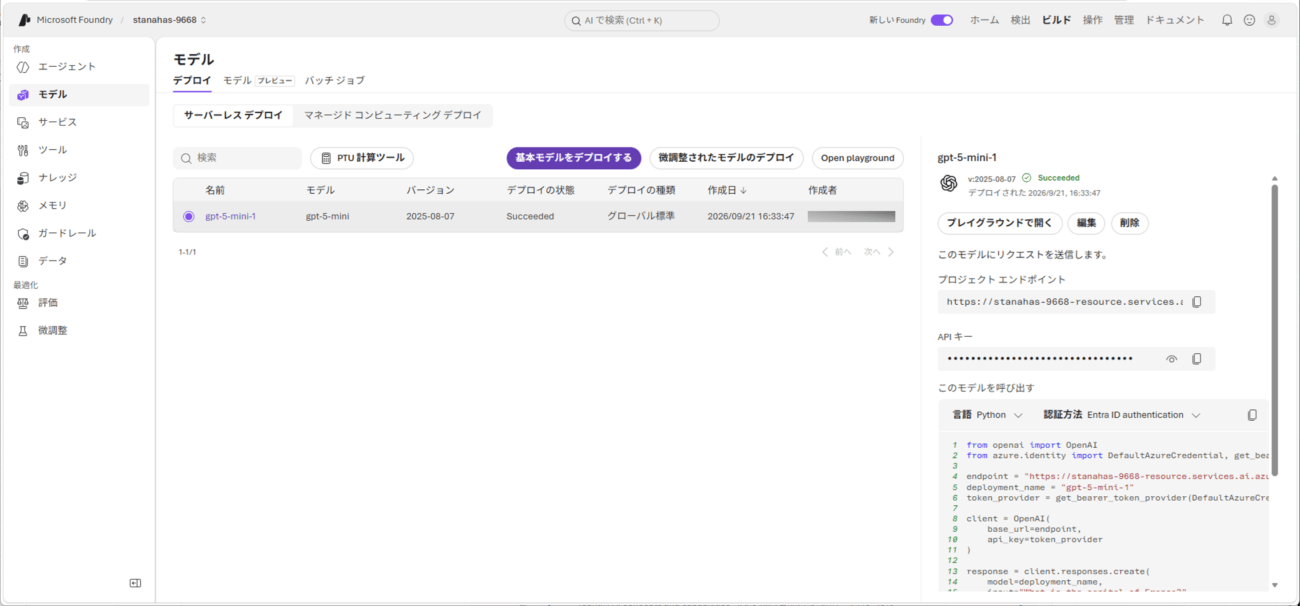This screenshot has height=606, width=1300.
Task: Open the user account avatar
Action: [1271, 20]
